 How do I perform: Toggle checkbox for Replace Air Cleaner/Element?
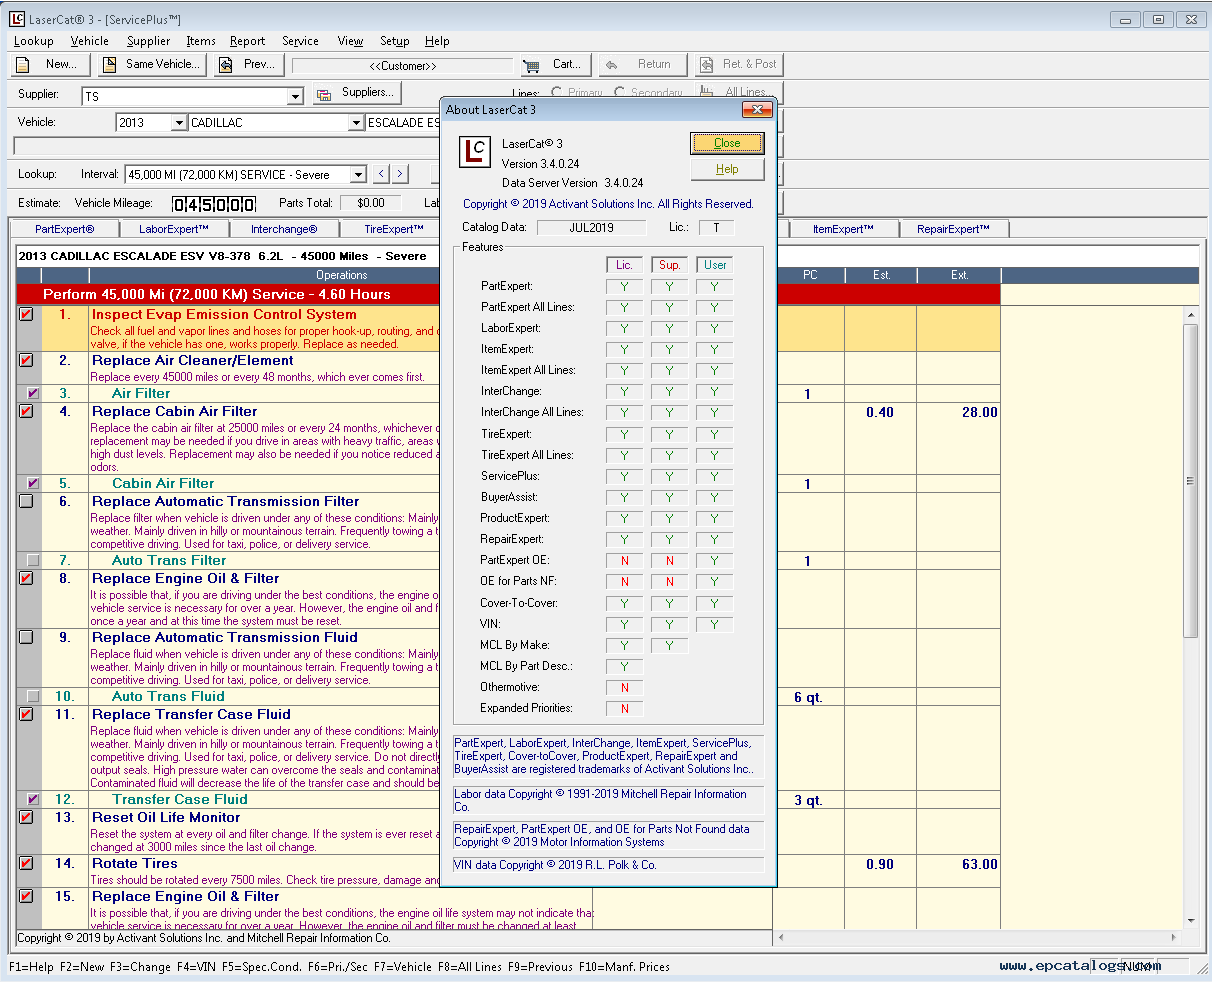tap(26, 360)
